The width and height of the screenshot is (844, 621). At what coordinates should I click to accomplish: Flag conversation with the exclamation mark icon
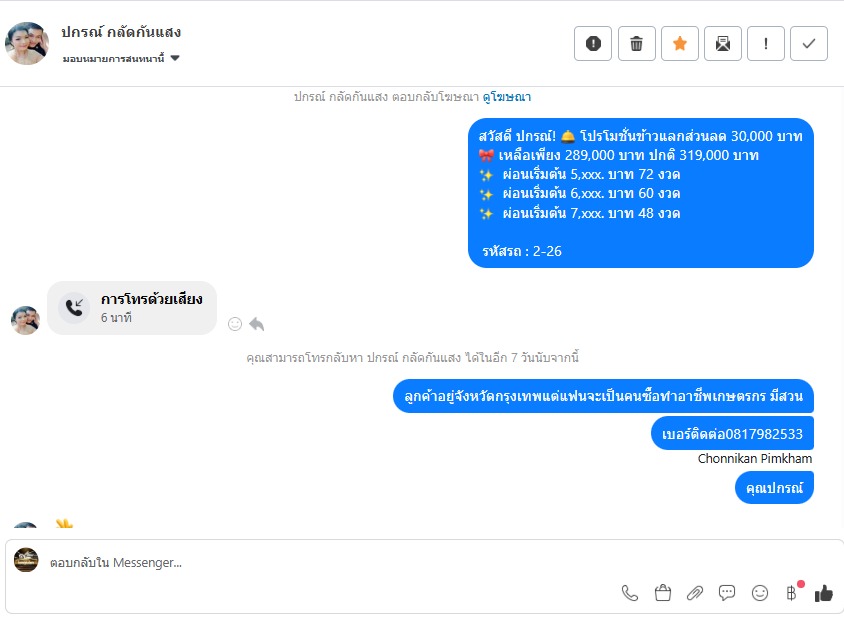point(766,44)
